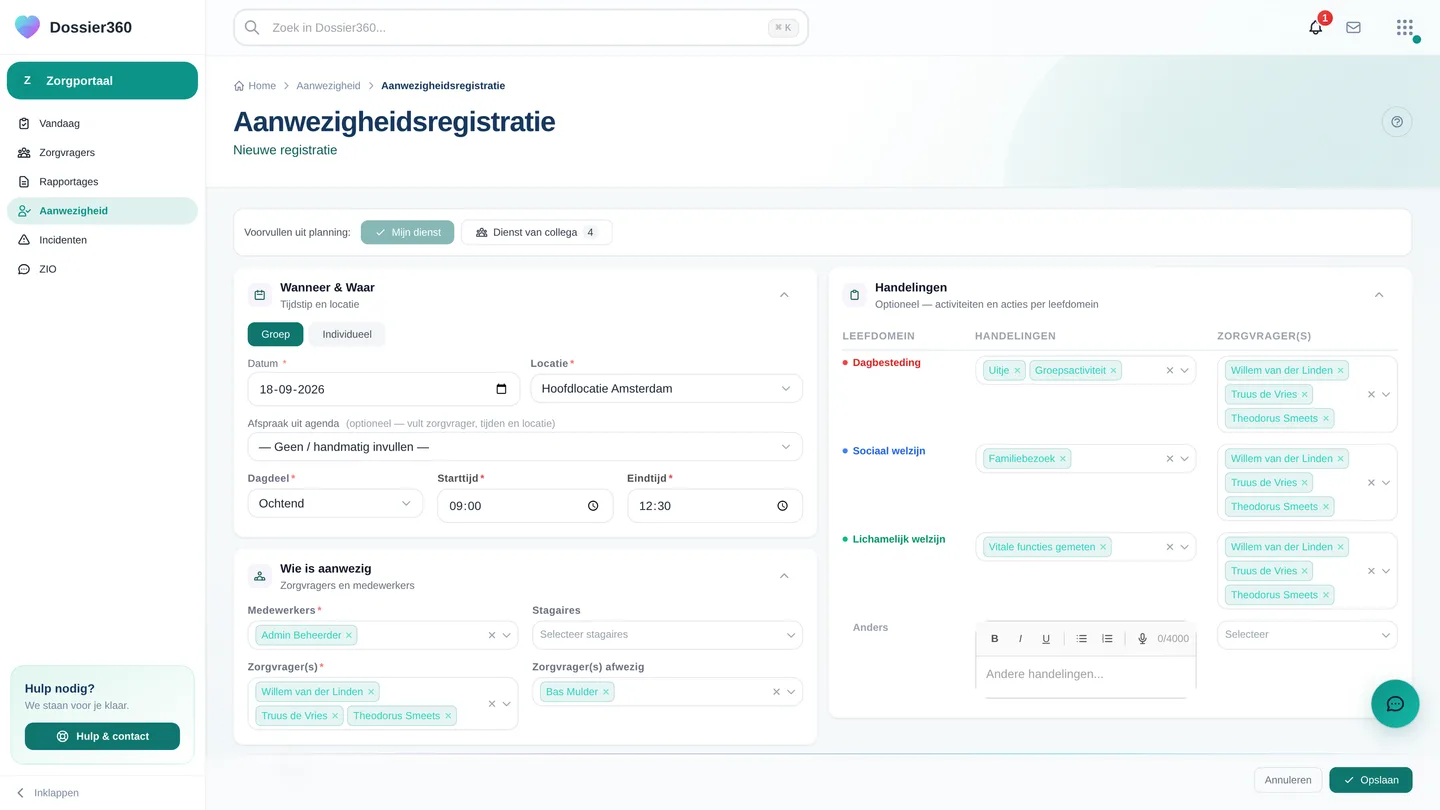Image resolution: width=1440 pixels, height=810 pixels.
Task: Click the help question mark icon
Action: [x=1397, y=122]
